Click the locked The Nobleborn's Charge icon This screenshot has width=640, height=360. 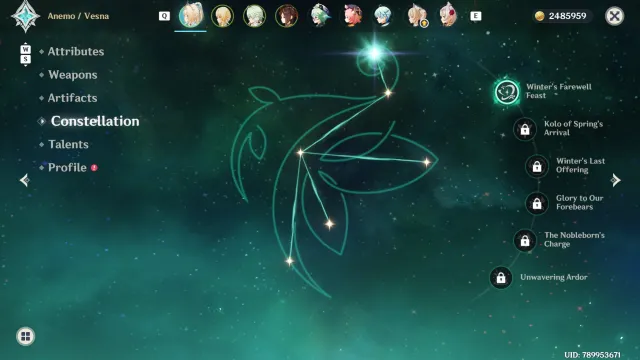click(x=525, y=240)
